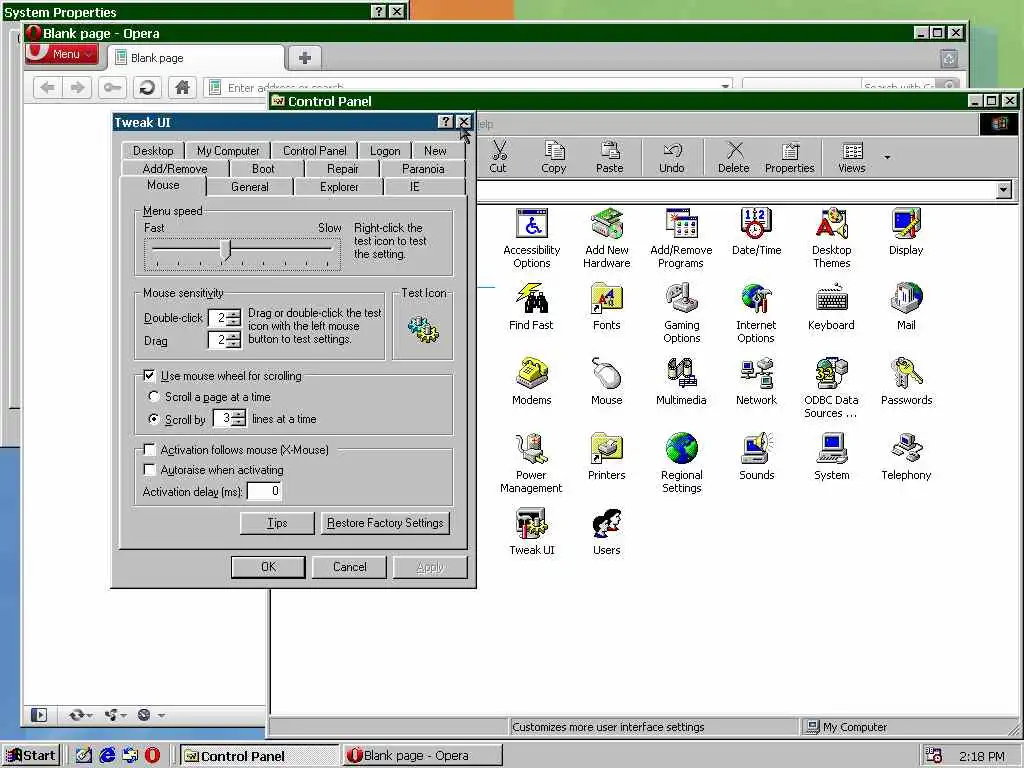Toggle Use mouse wheel for scrolling
Screen dimensions: 1024x768
click(x=150, y=376)
